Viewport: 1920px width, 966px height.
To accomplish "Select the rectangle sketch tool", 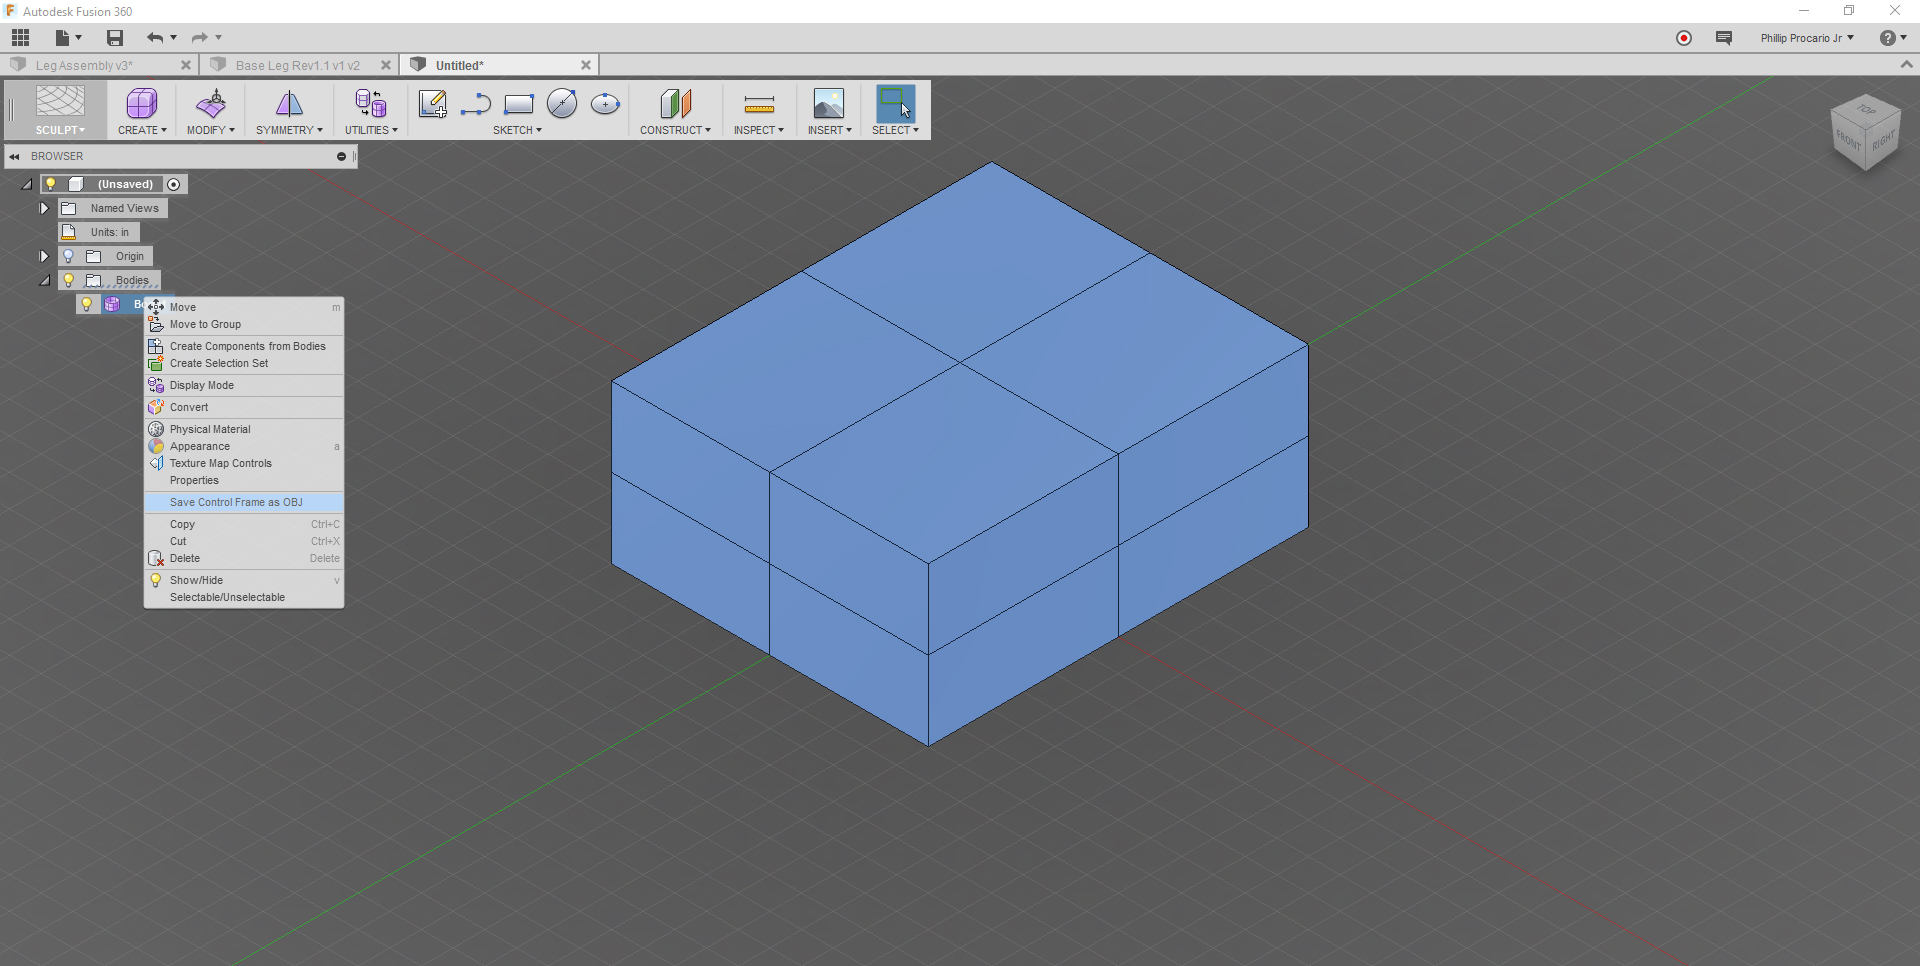I will click(x=518, y=104).
